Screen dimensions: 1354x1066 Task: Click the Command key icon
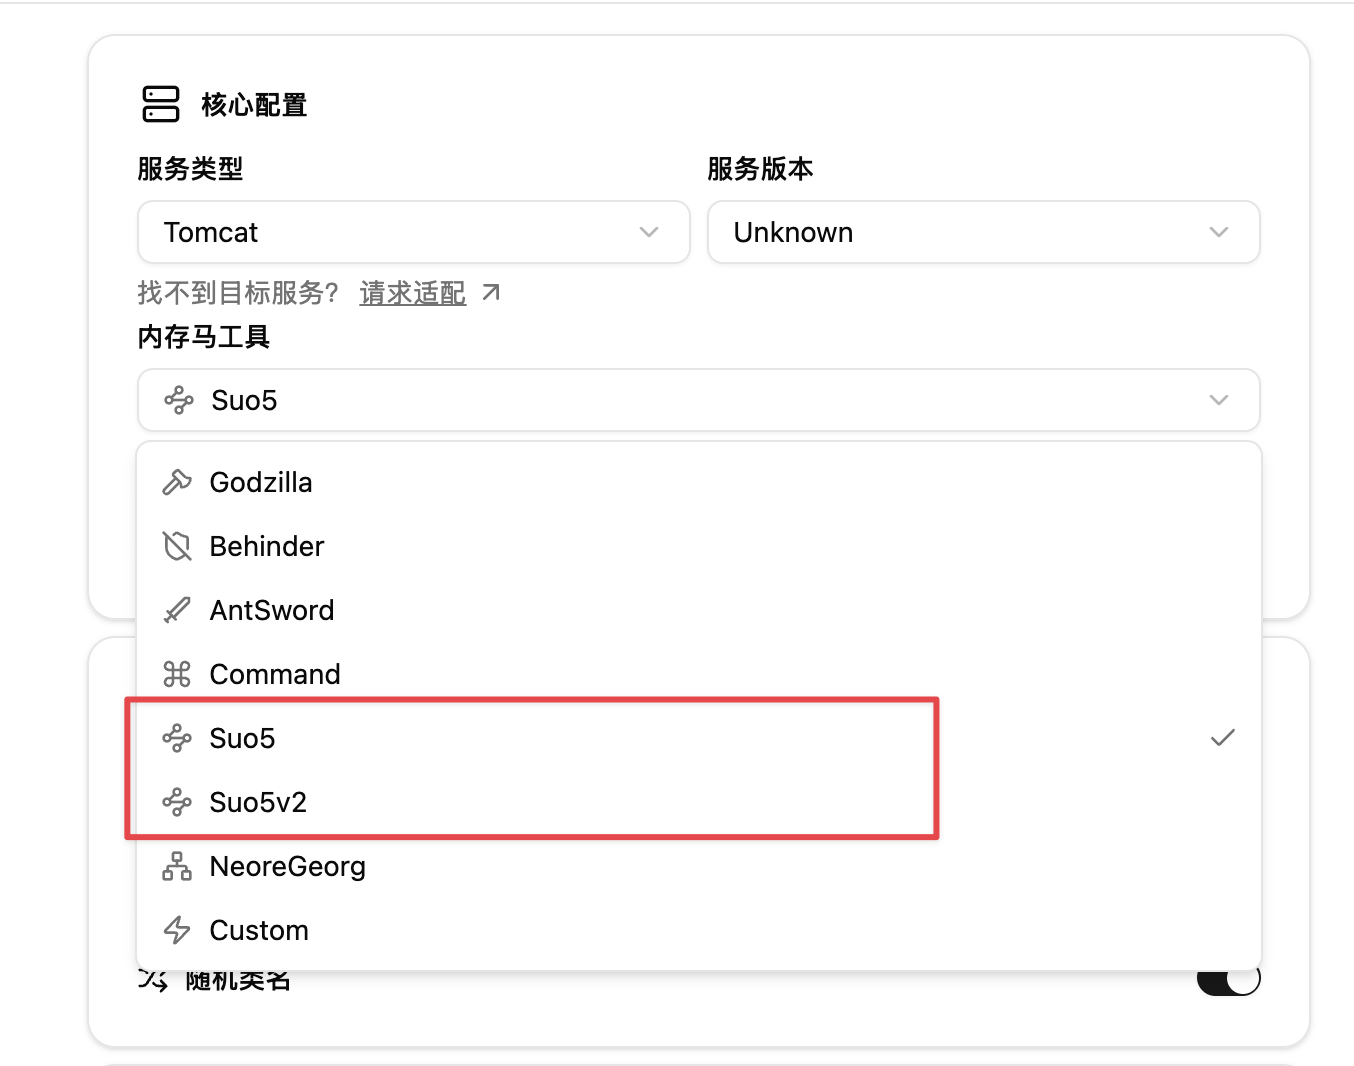point(177,674)
